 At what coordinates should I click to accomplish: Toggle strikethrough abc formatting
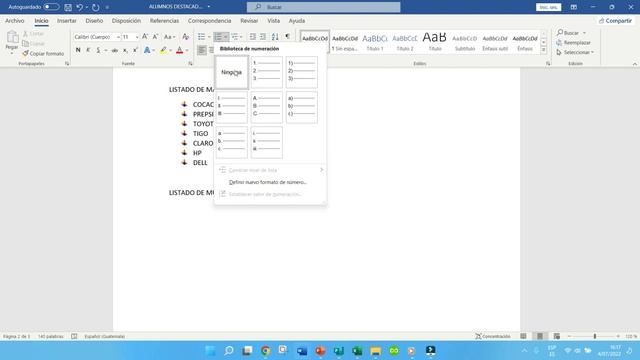tap(115, 50)
